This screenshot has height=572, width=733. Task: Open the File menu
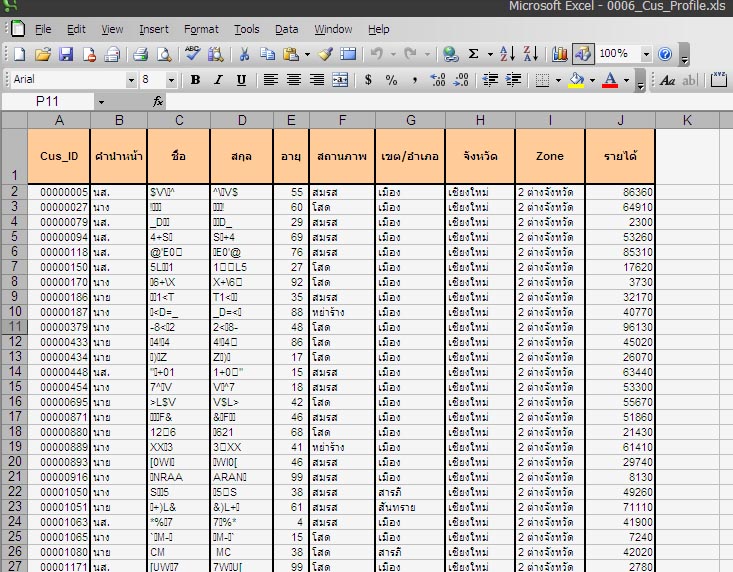[43, 29]
